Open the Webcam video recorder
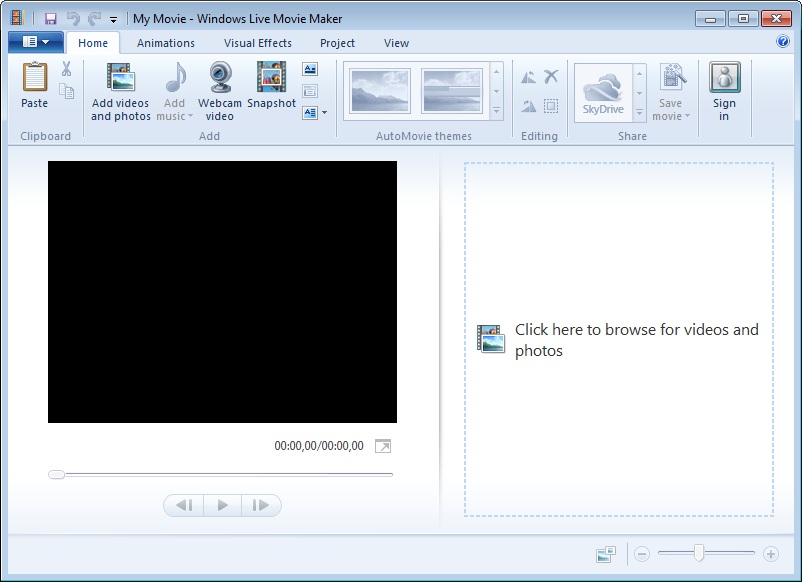This screenshot has width=802, height=582. coord(220,80)
